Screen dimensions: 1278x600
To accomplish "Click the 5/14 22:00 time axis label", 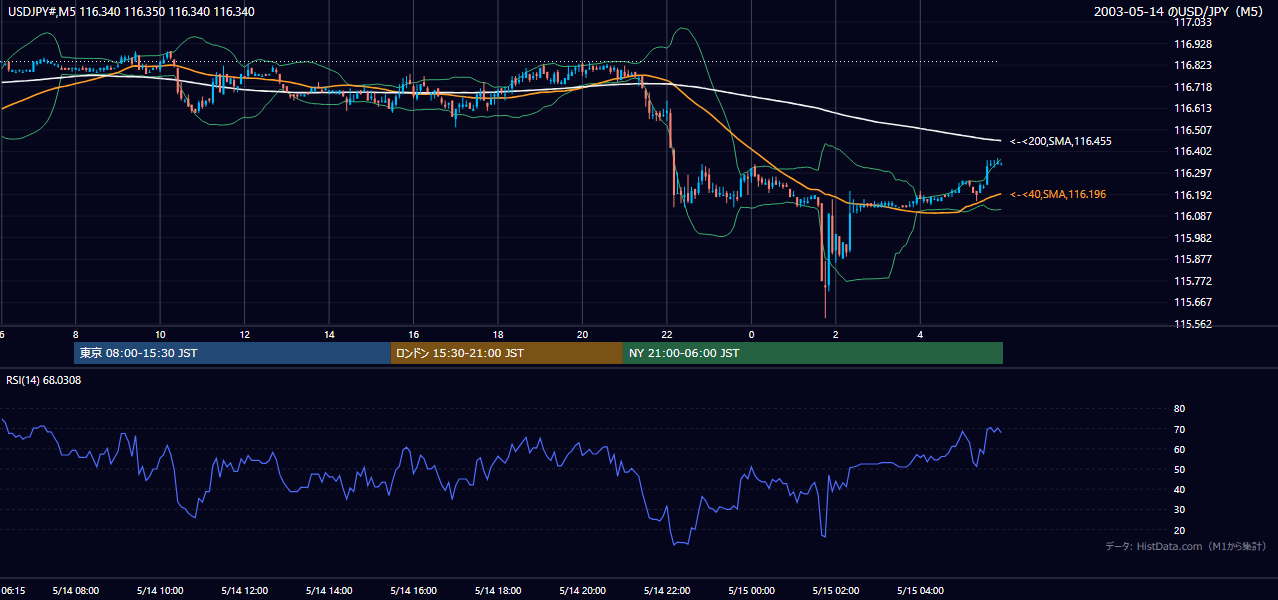I will tap(668, 591).
